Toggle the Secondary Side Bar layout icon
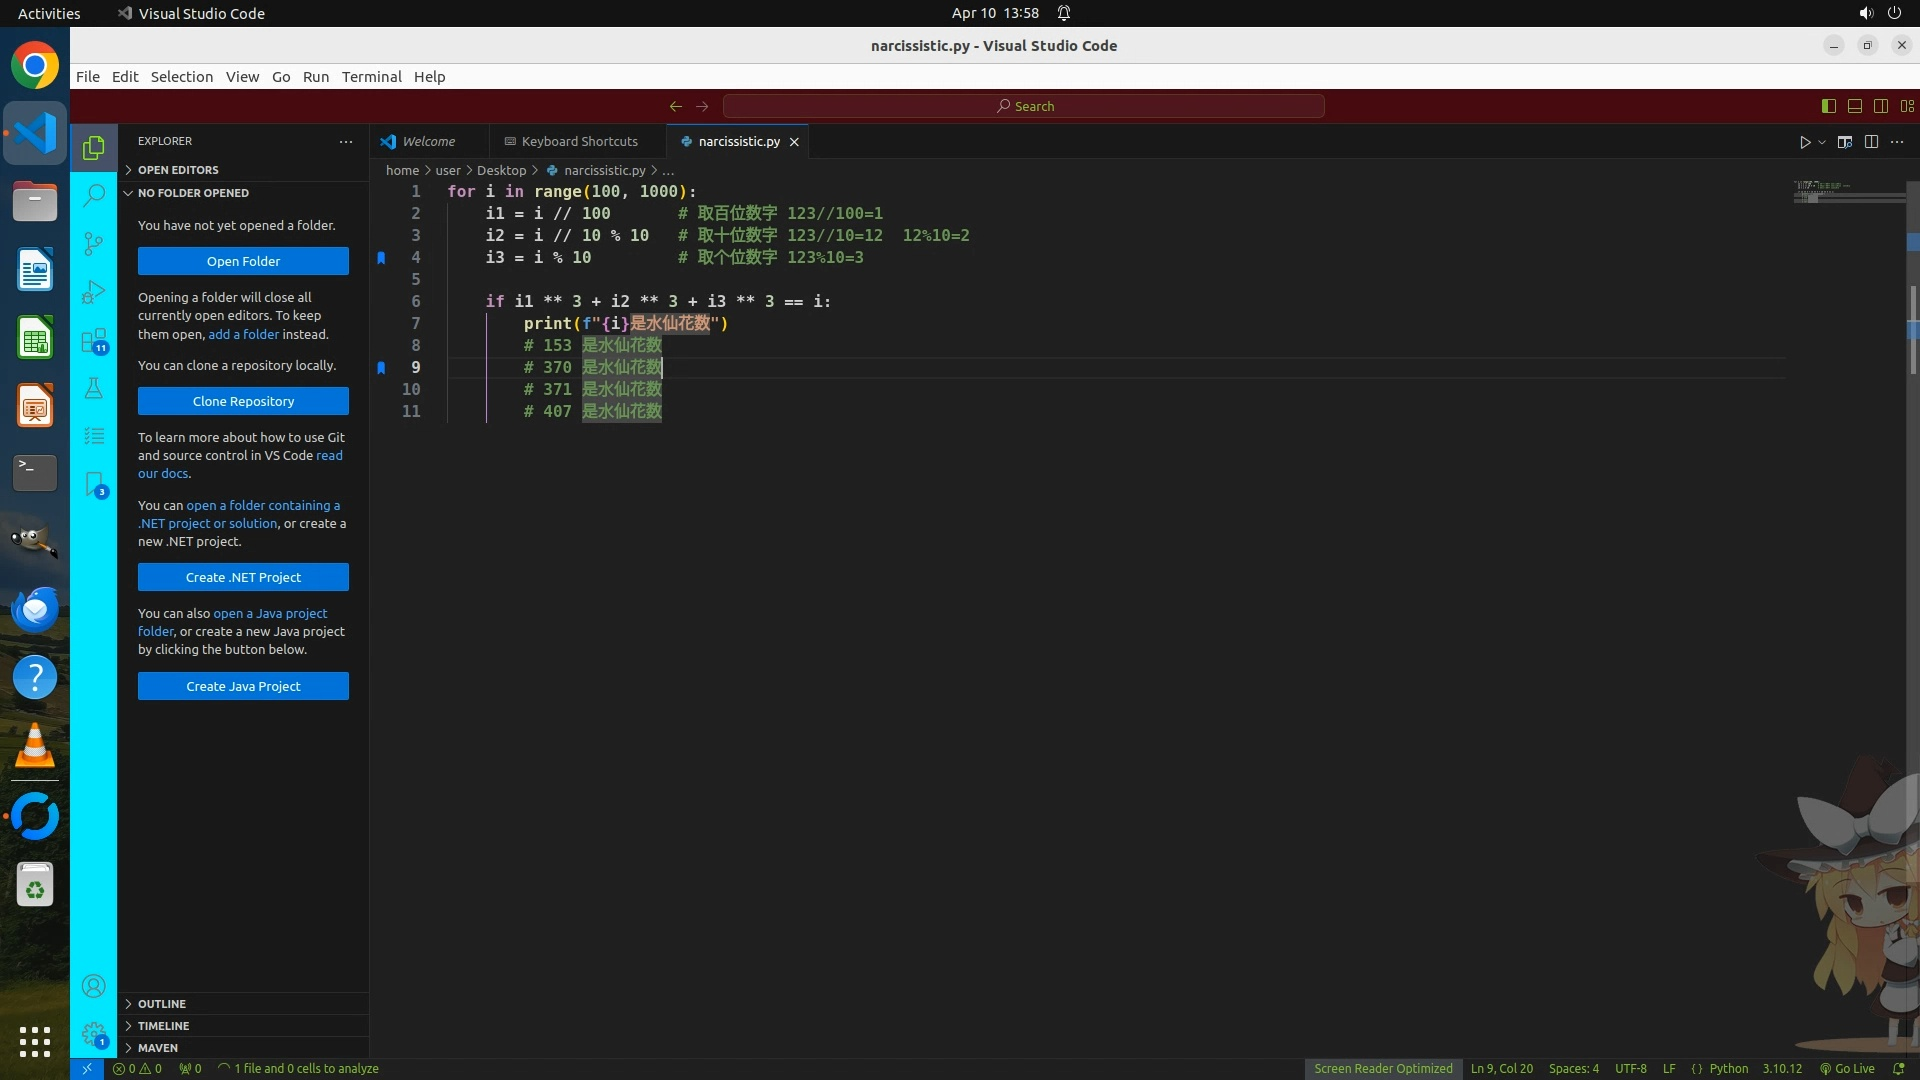 pyautogui.click(x=1880, y=106)
